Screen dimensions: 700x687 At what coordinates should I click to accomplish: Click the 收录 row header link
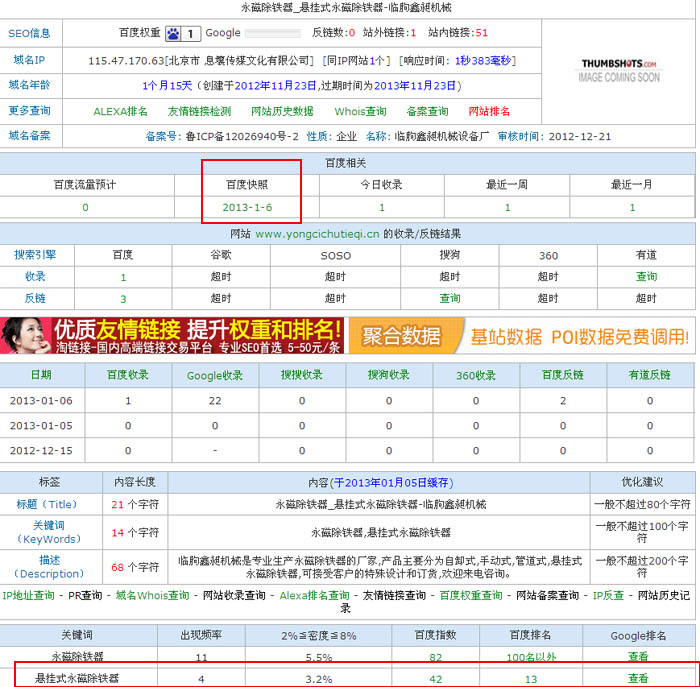pos(35,276)
